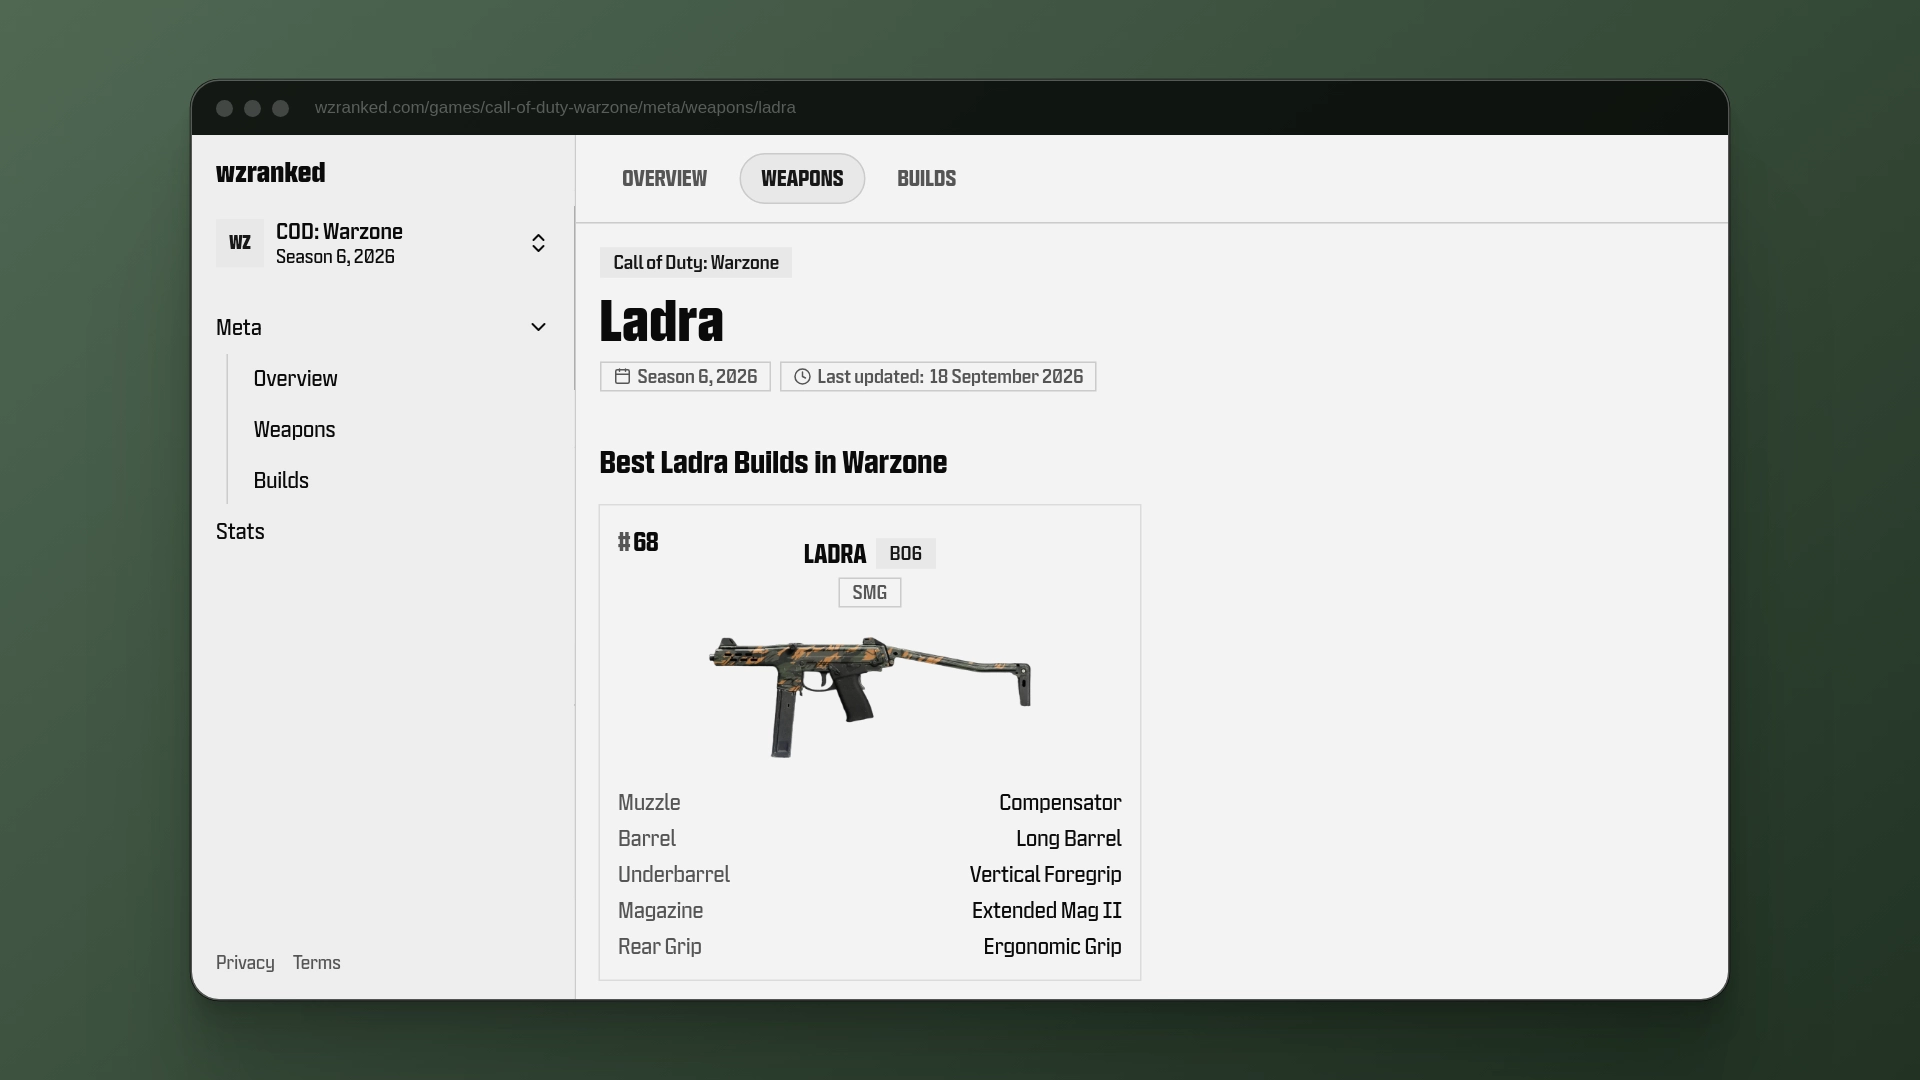Click the Long Barrel attachment value
1920x1080 pixels.
click(x=1068, y=838)
